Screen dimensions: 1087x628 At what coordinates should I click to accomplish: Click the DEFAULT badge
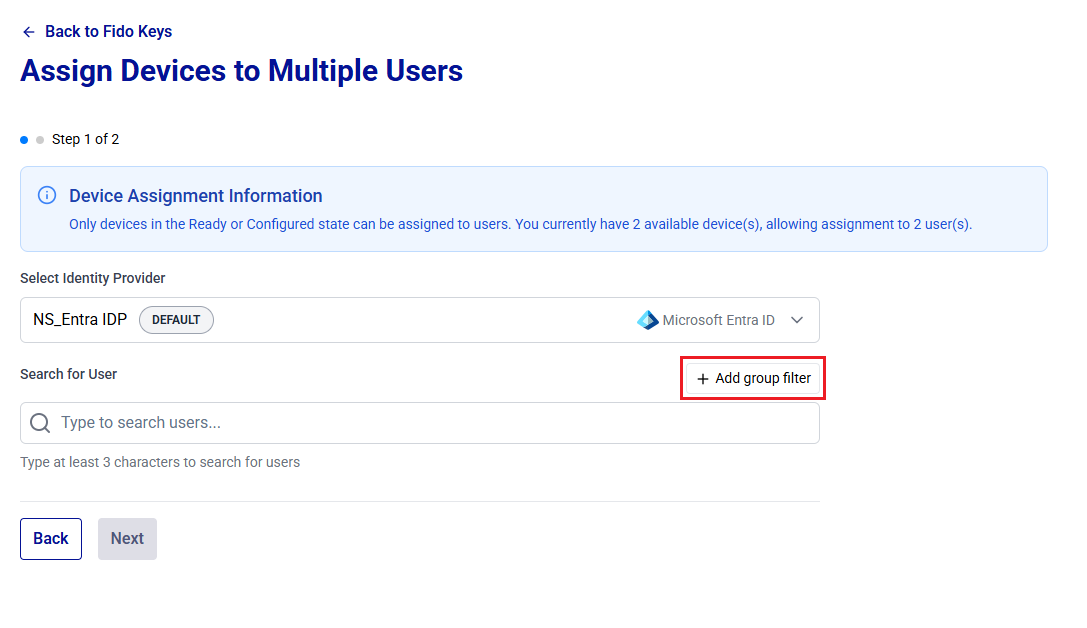[x=176, y=320]
